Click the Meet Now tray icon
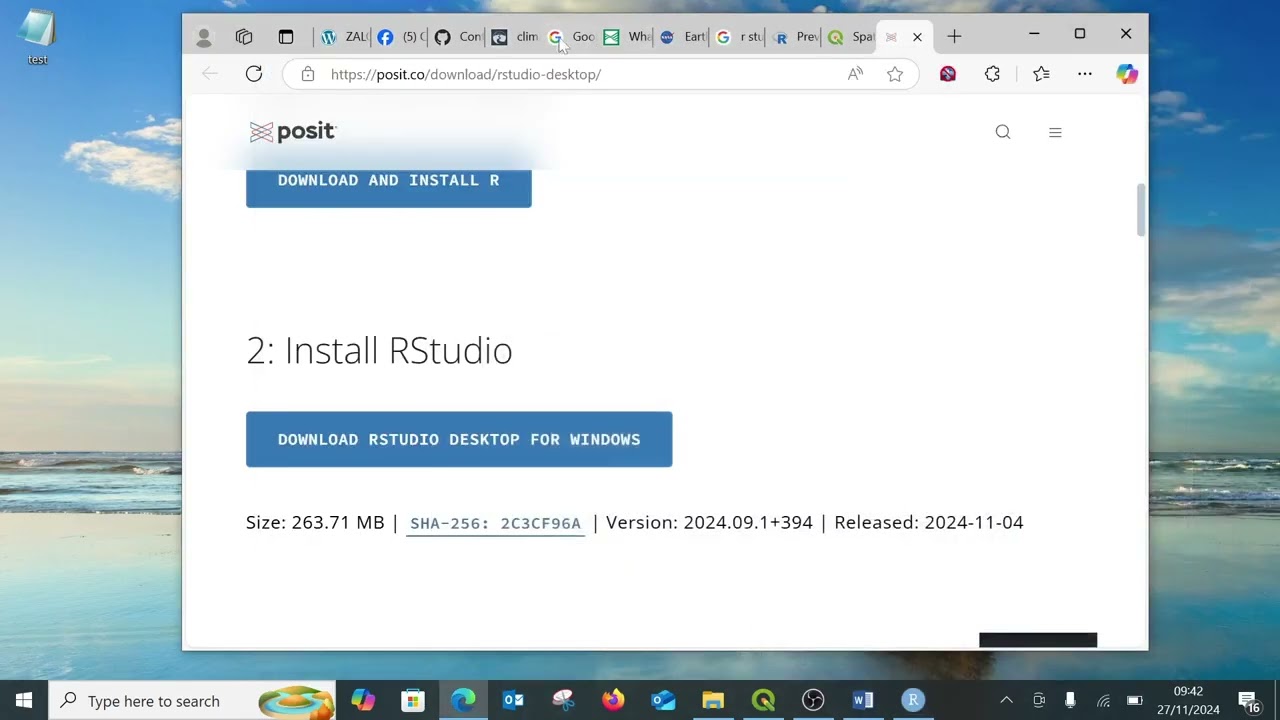 pos(1039,700)
